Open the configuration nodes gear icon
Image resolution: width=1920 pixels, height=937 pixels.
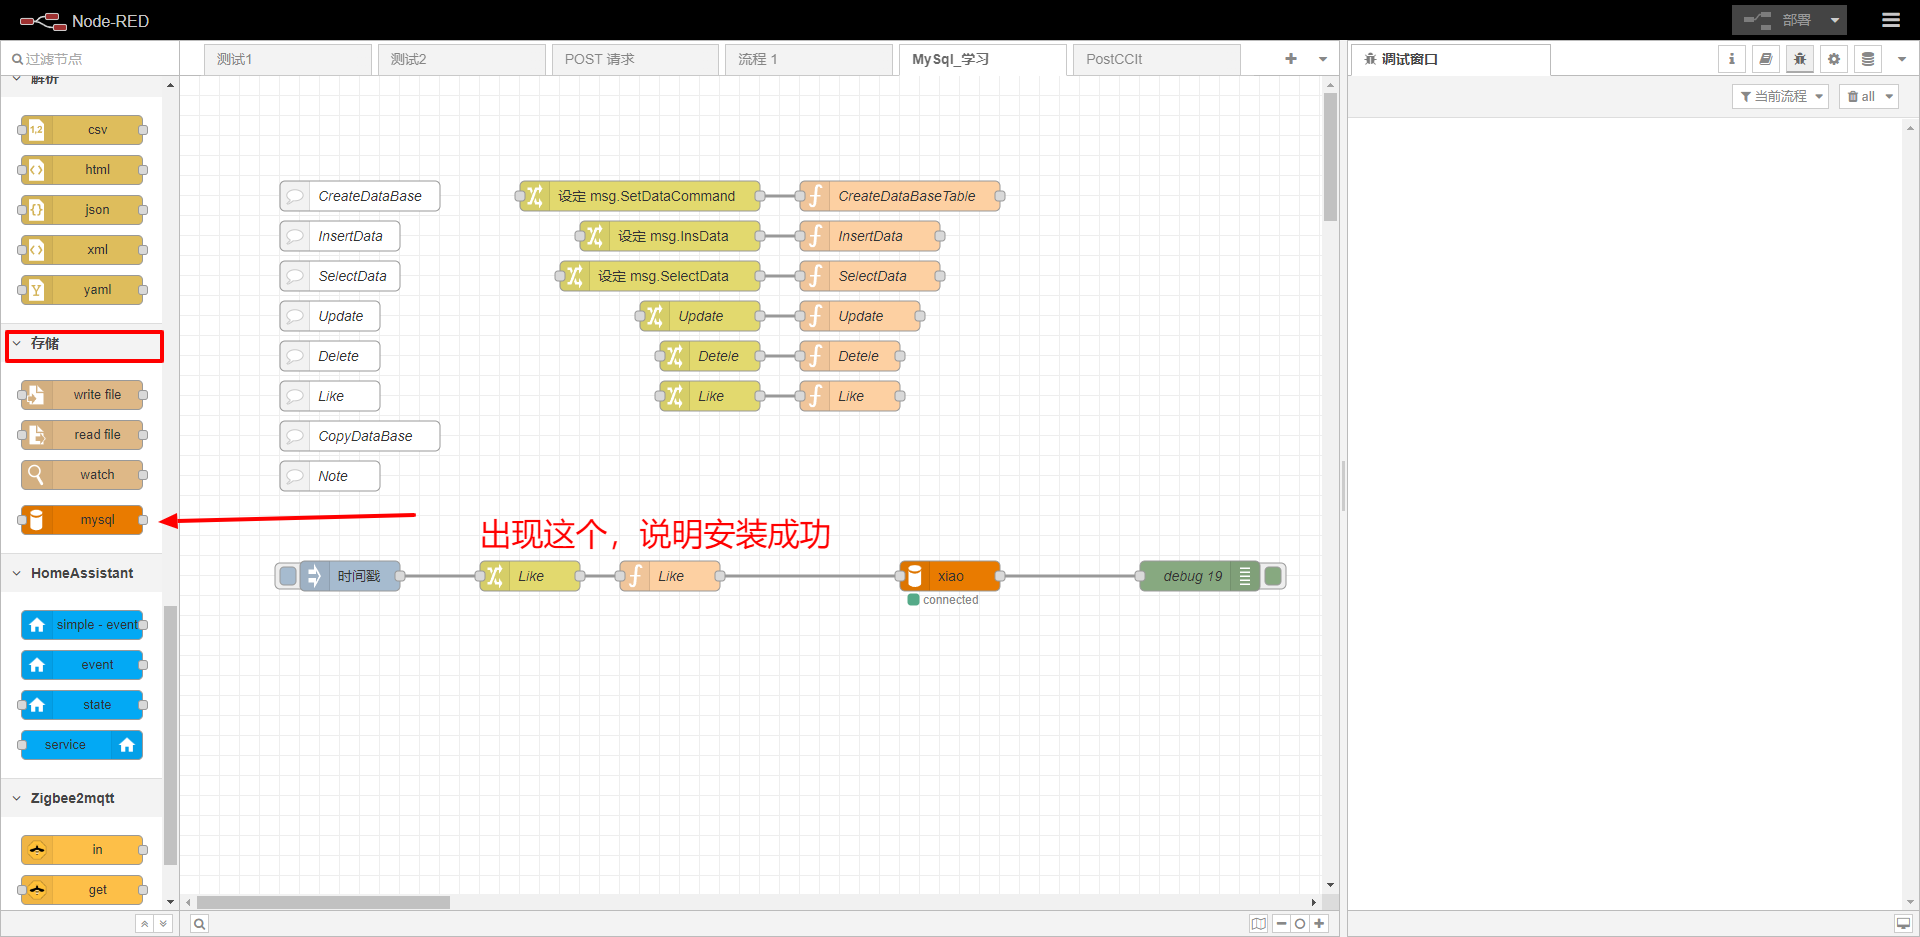(1834, 59)
